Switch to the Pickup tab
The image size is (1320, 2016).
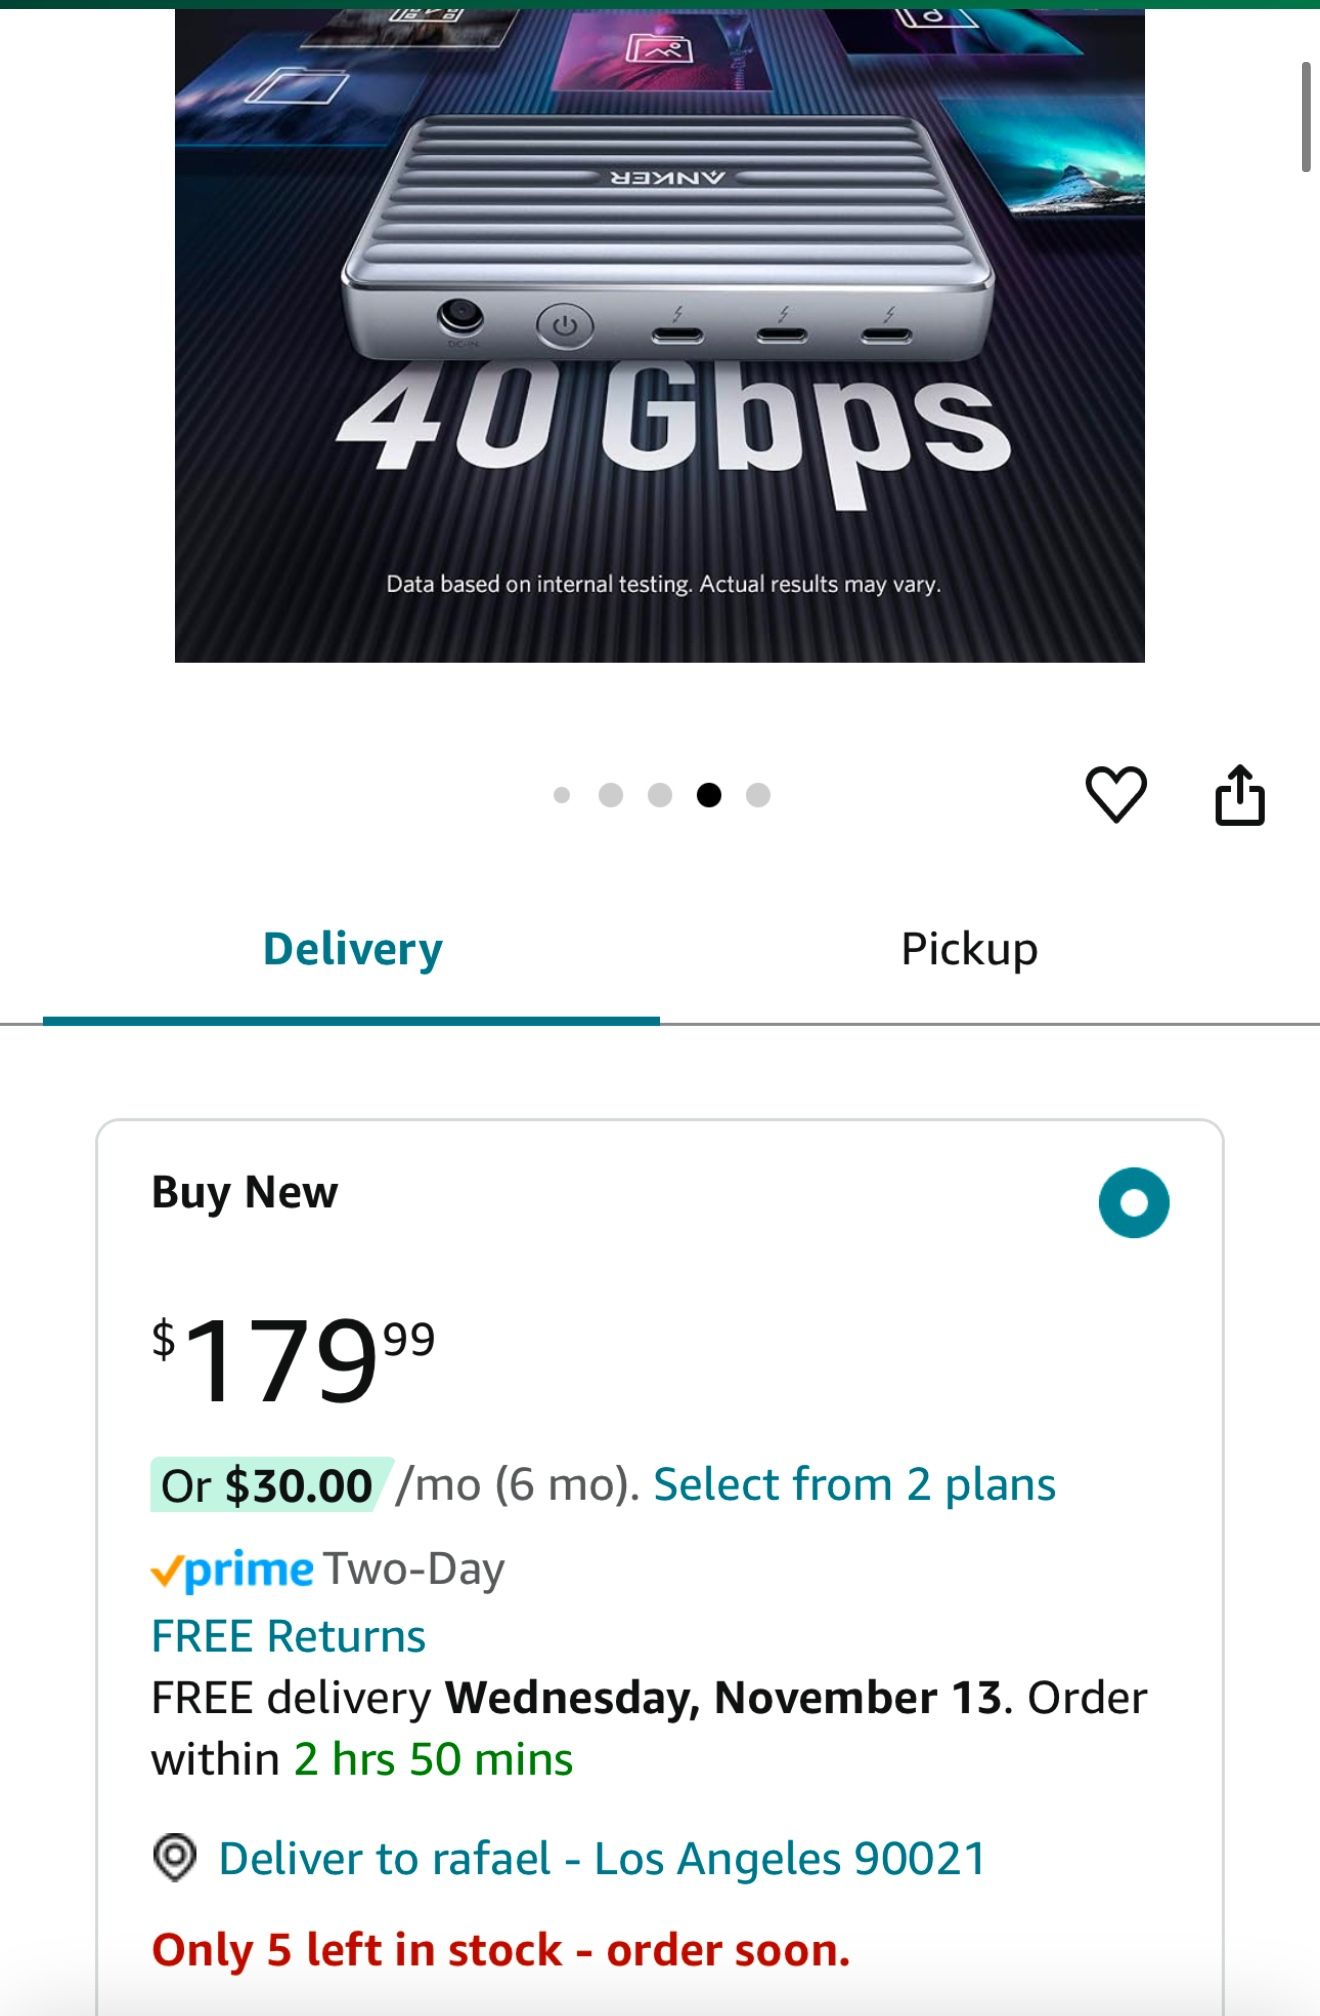pos(969,950)
